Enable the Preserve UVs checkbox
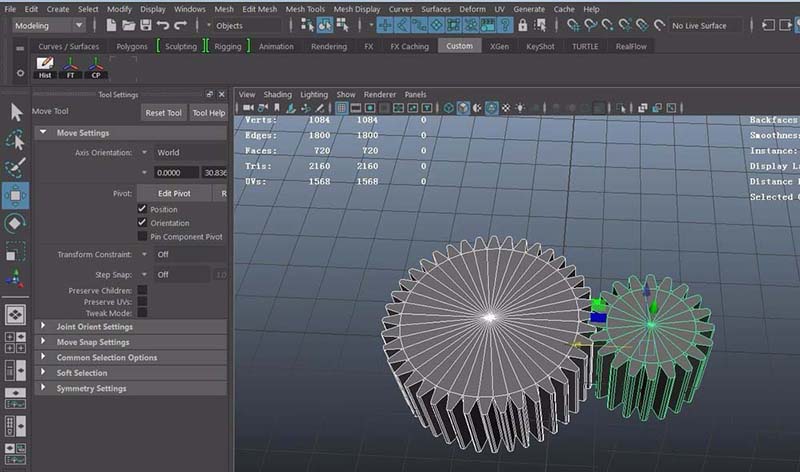Screen dimensions: 800x472 coord(142,301)
